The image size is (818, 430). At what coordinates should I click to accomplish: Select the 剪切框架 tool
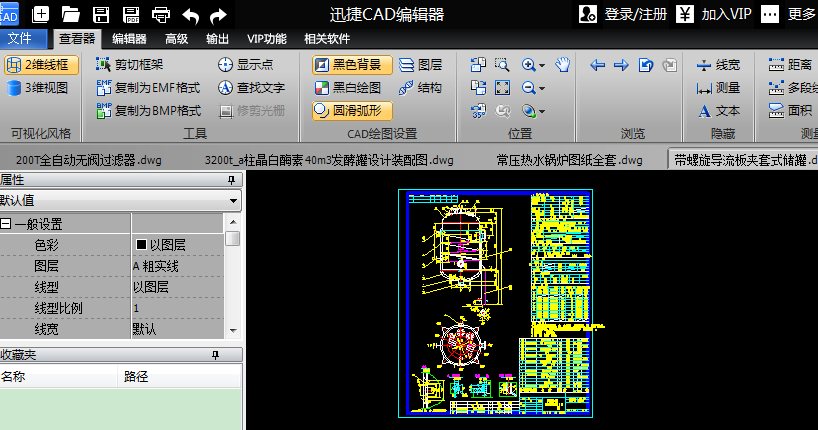pos(129,64)
